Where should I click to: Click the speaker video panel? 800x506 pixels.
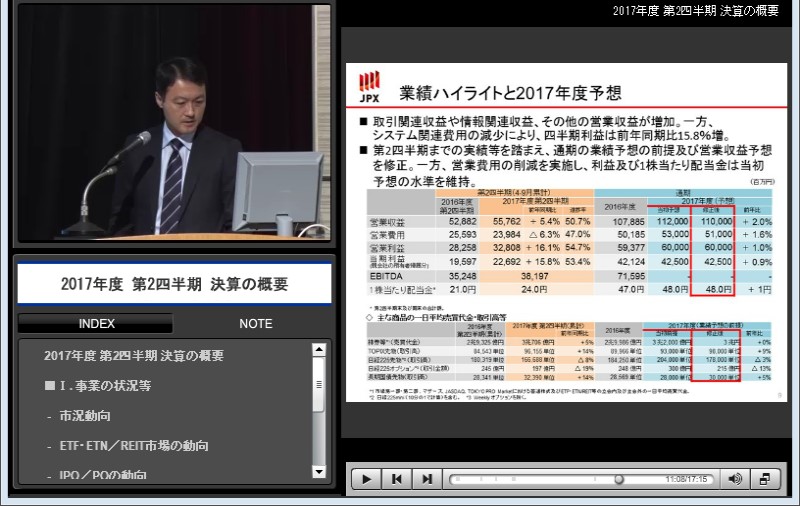[174, 122]
